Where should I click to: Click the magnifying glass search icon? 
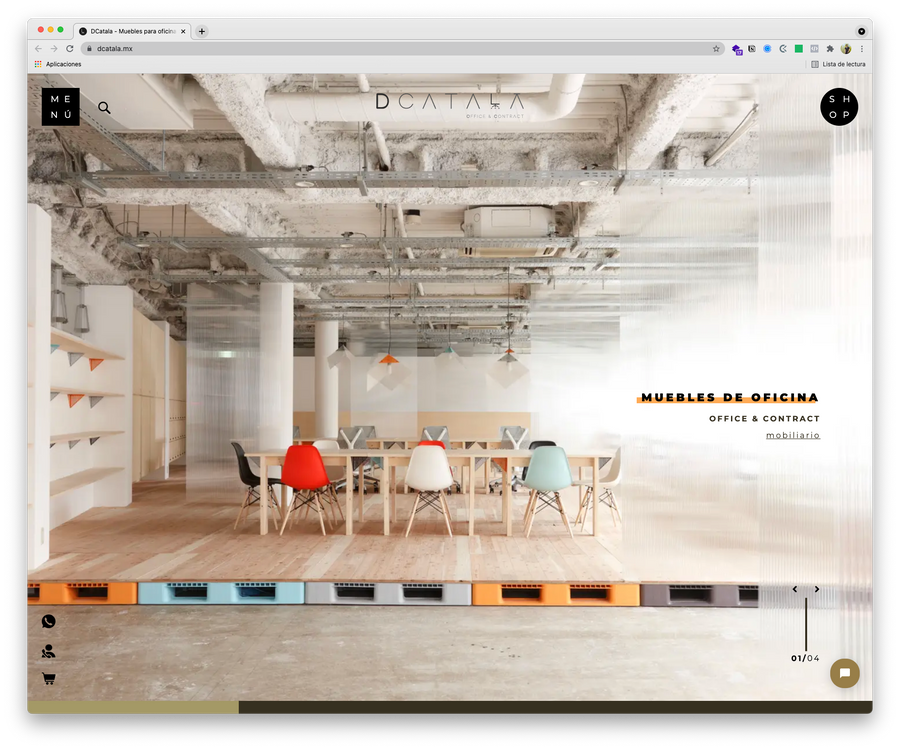point(104,107)
